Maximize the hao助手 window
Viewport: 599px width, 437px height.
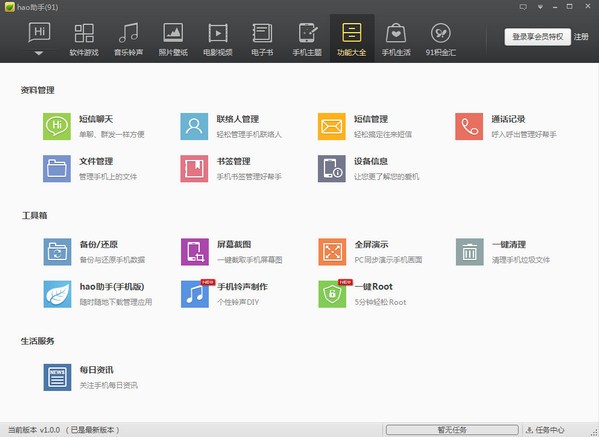[x=570, y=6]
